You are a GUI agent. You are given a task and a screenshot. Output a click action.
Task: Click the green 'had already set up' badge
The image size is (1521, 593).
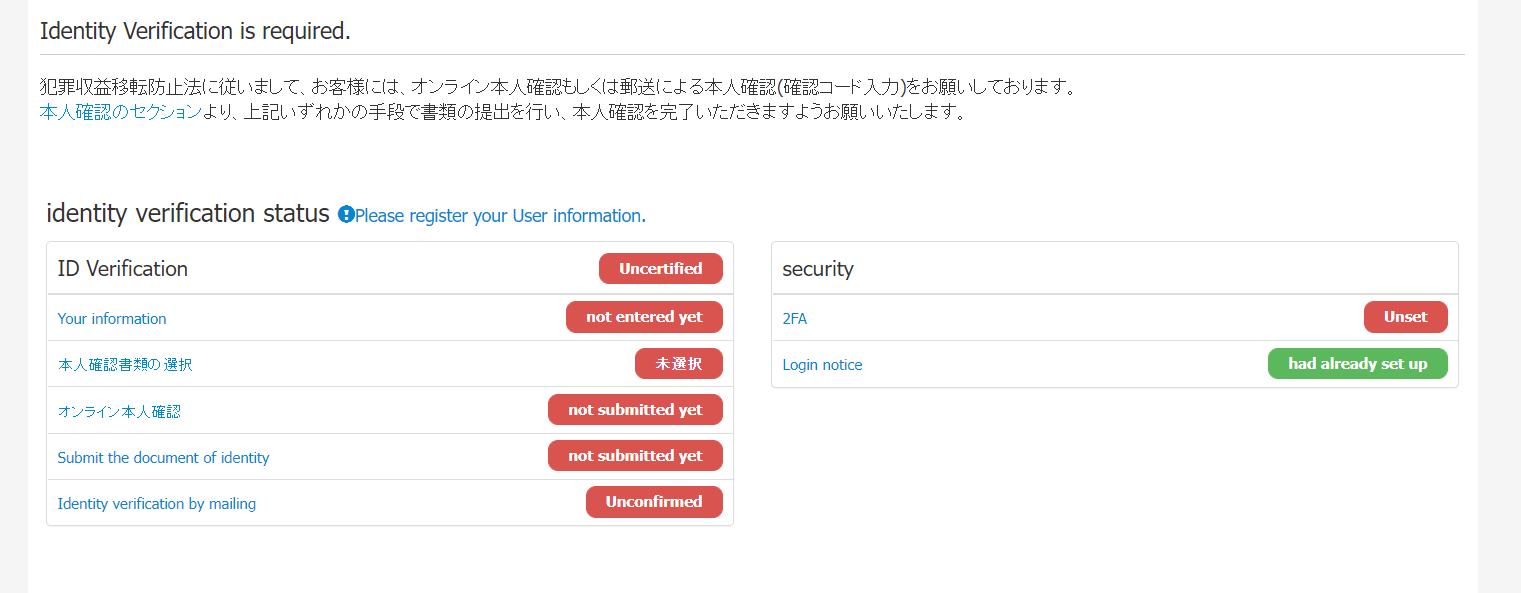coord(1358,364)
